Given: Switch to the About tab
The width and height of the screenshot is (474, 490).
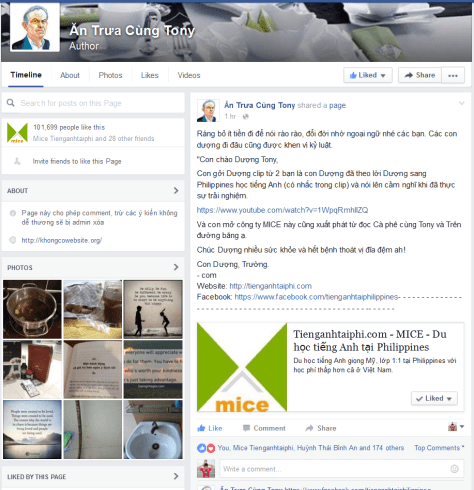Looking at the screenshot, I should [70, 75].
